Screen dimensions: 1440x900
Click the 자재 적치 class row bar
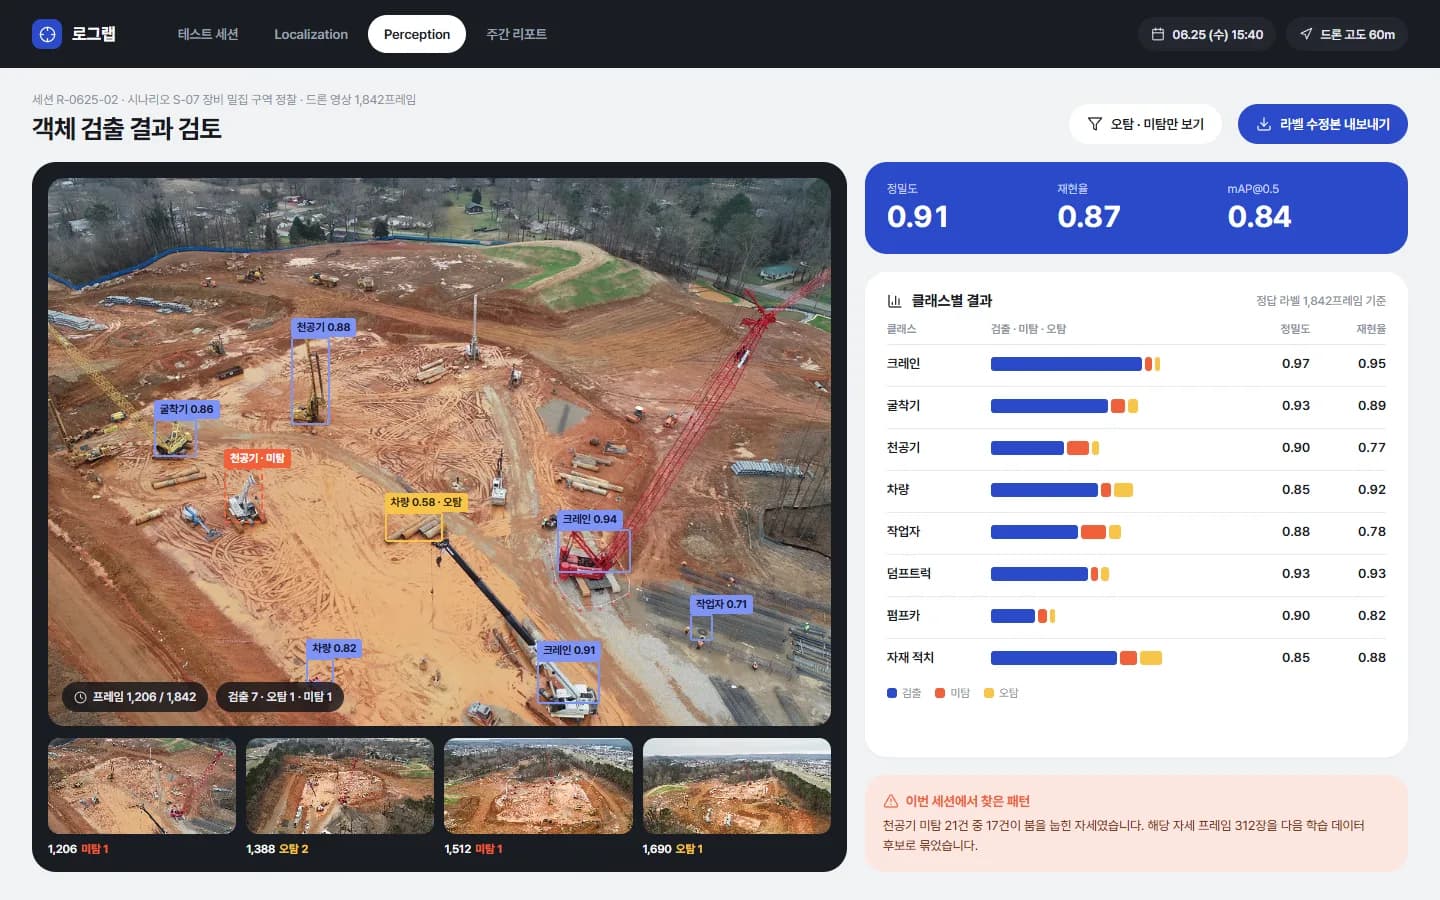pos(1076,658)
